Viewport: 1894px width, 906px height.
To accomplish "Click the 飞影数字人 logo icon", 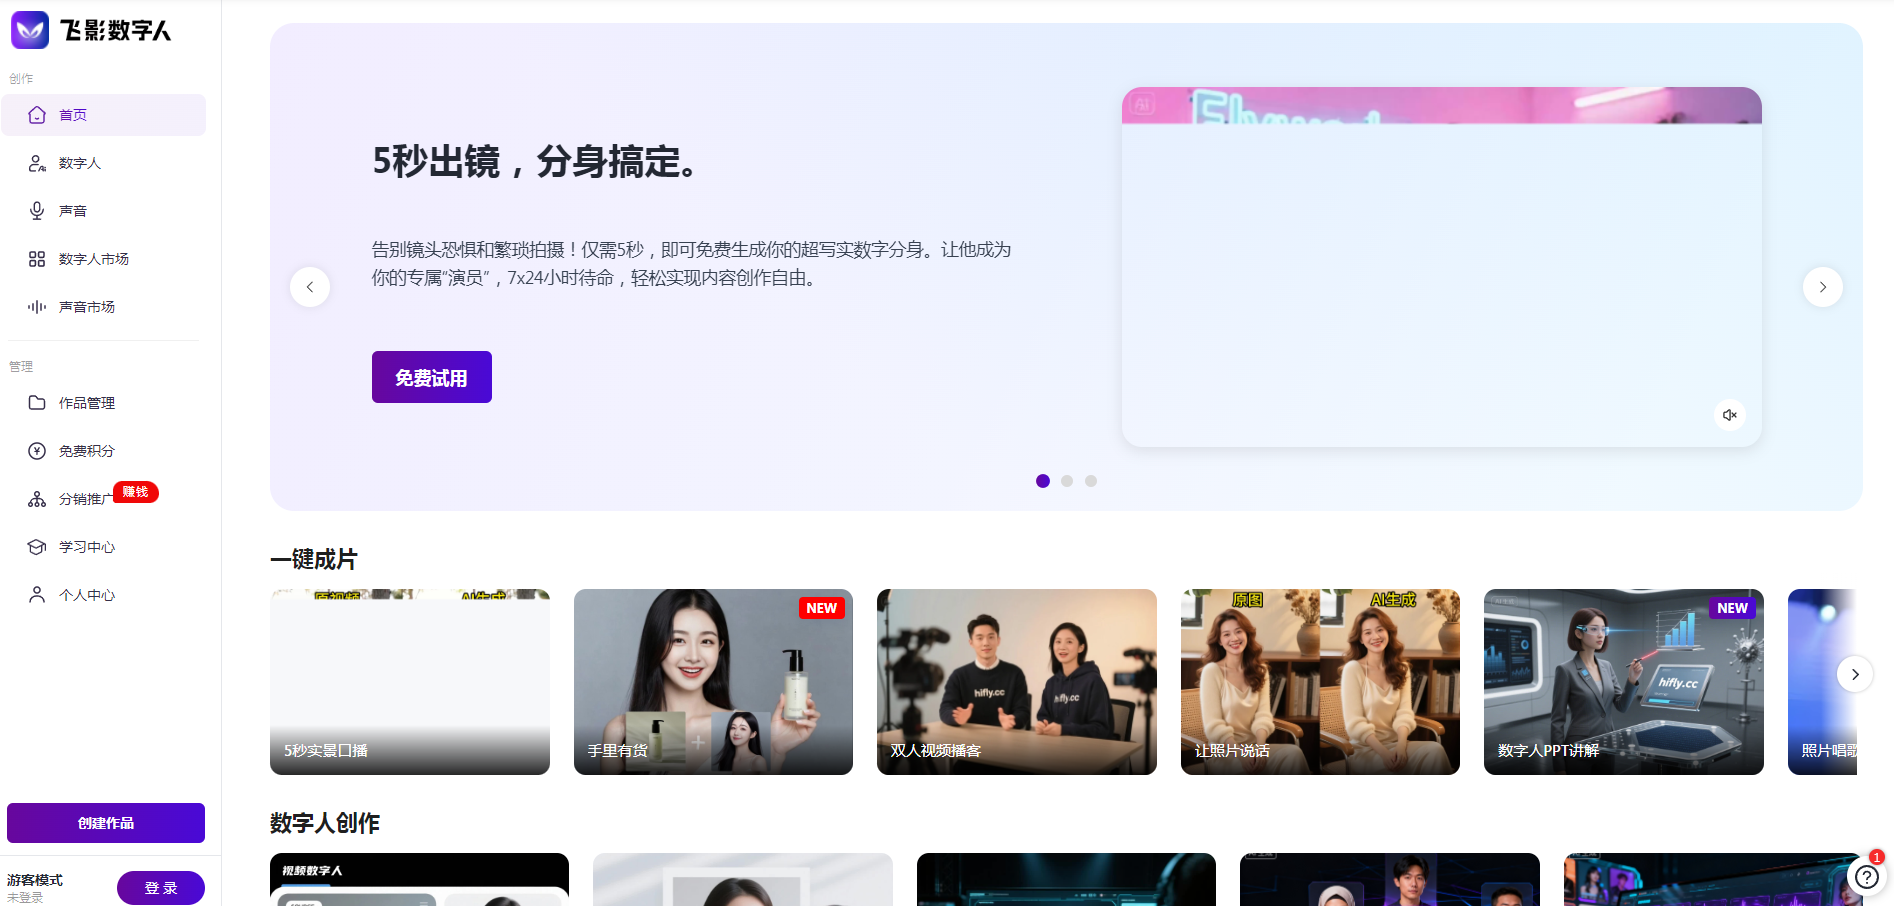I will click(x=30, y=30).
